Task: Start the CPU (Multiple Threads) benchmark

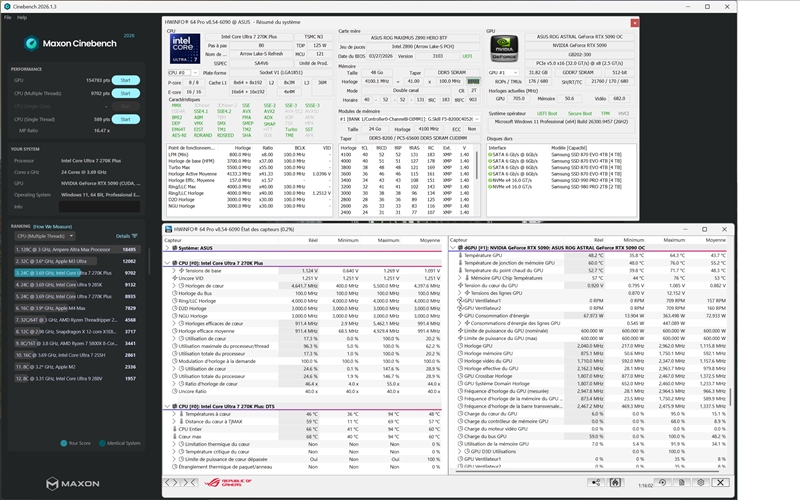Action: [x=126, y=93]
